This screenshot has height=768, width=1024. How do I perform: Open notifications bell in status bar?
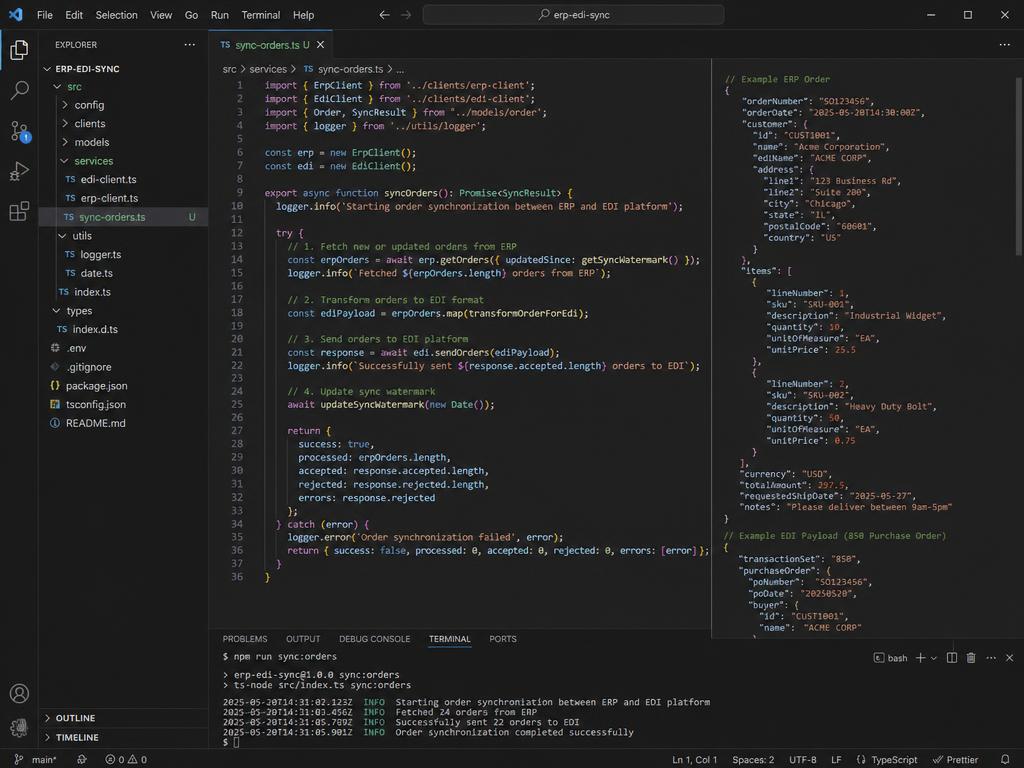coord(1005,760)
